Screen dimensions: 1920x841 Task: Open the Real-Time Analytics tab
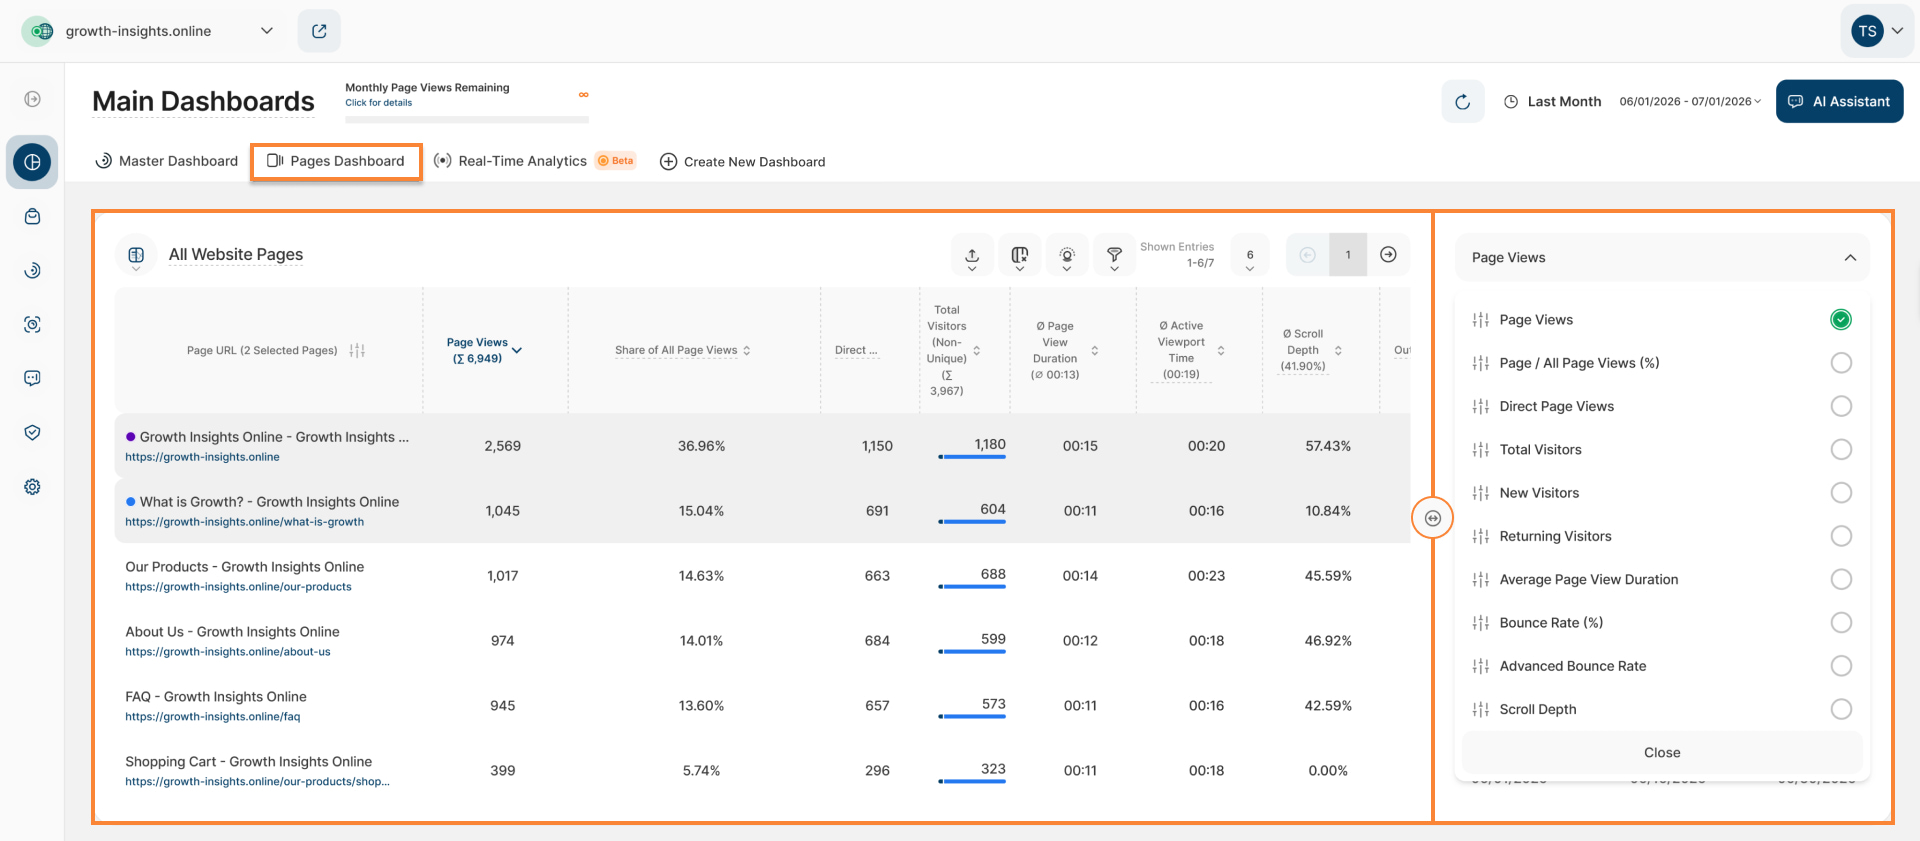(535, 162)
